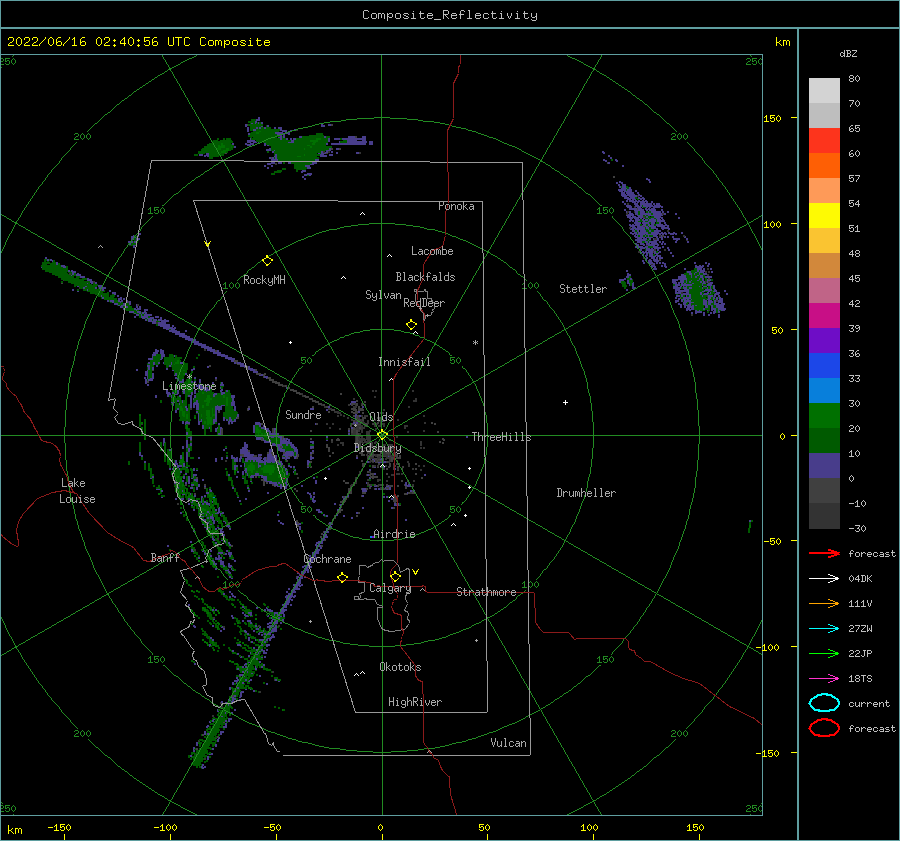Click the Blackfalds label
This screenshot has height=841, width=900.
click(x=425, y=277)
